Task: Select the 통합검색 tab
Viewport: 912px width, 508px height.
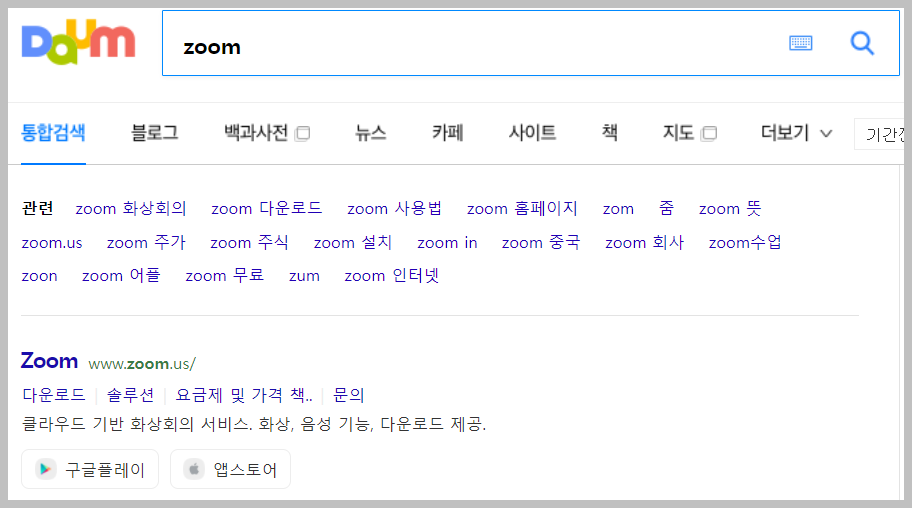Action: tap(54, 133)
